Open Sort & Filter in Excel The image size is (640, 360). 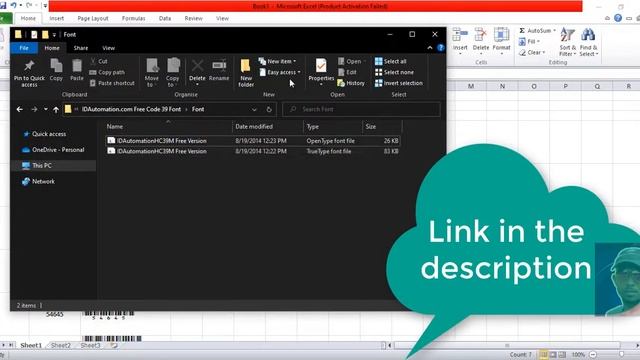[x=567, y=42]
